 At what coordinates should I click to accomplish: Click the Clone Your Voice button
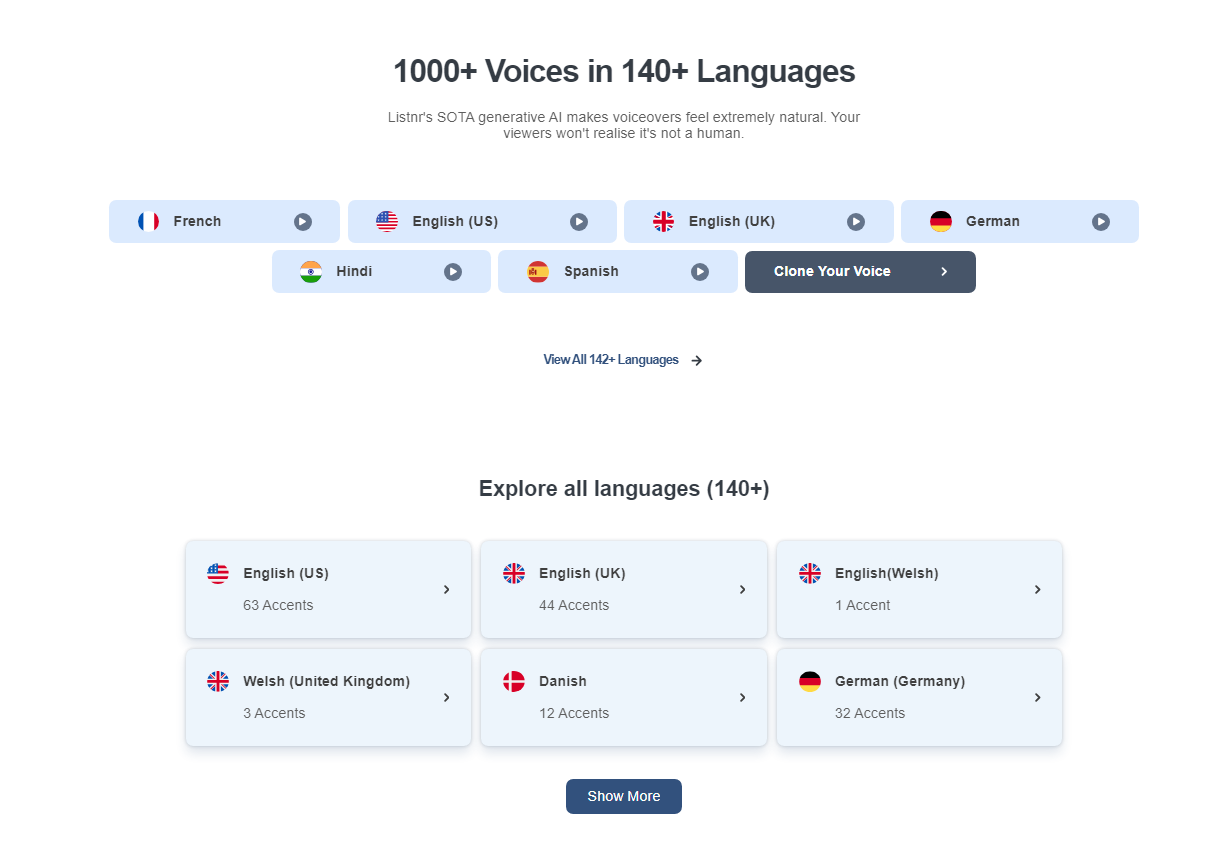(860, 272)
